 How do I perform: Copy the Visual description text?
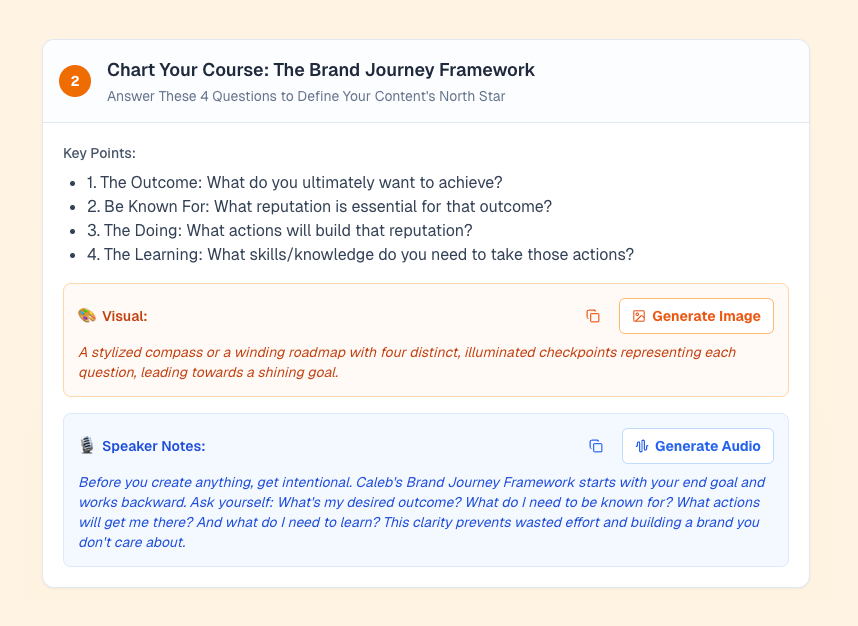593,316
